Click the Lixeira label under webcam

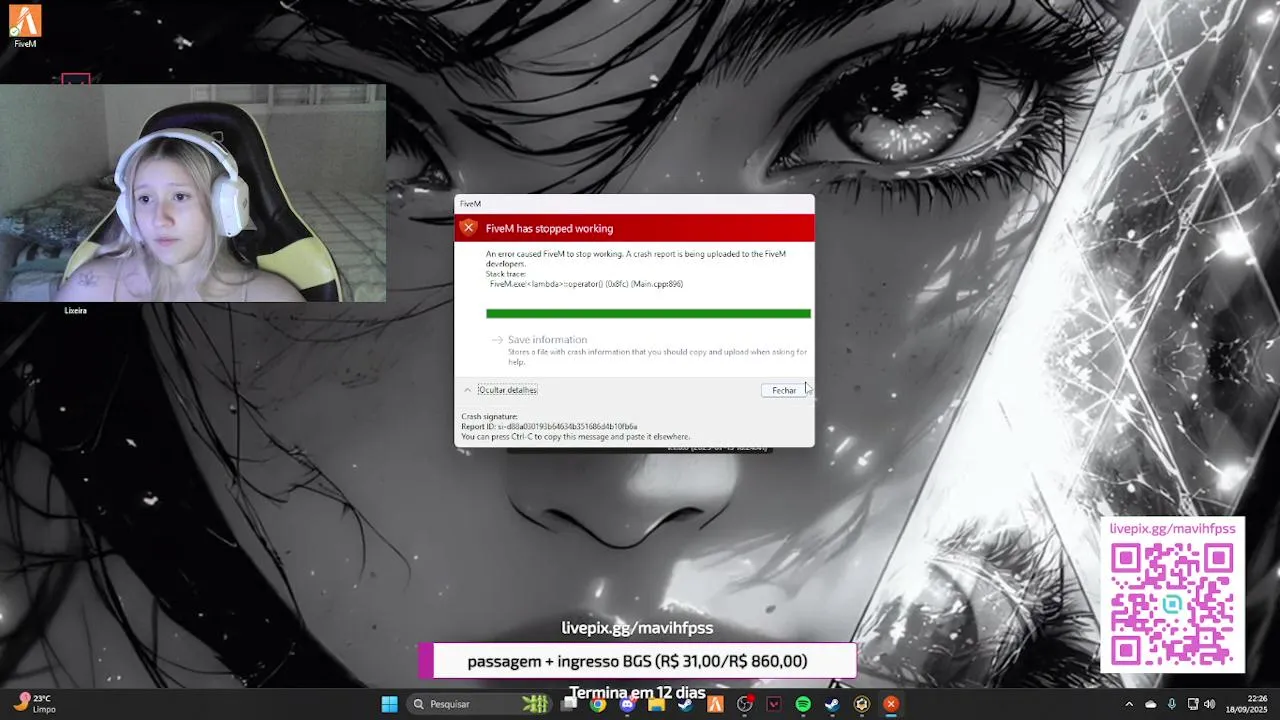(75, 311)
